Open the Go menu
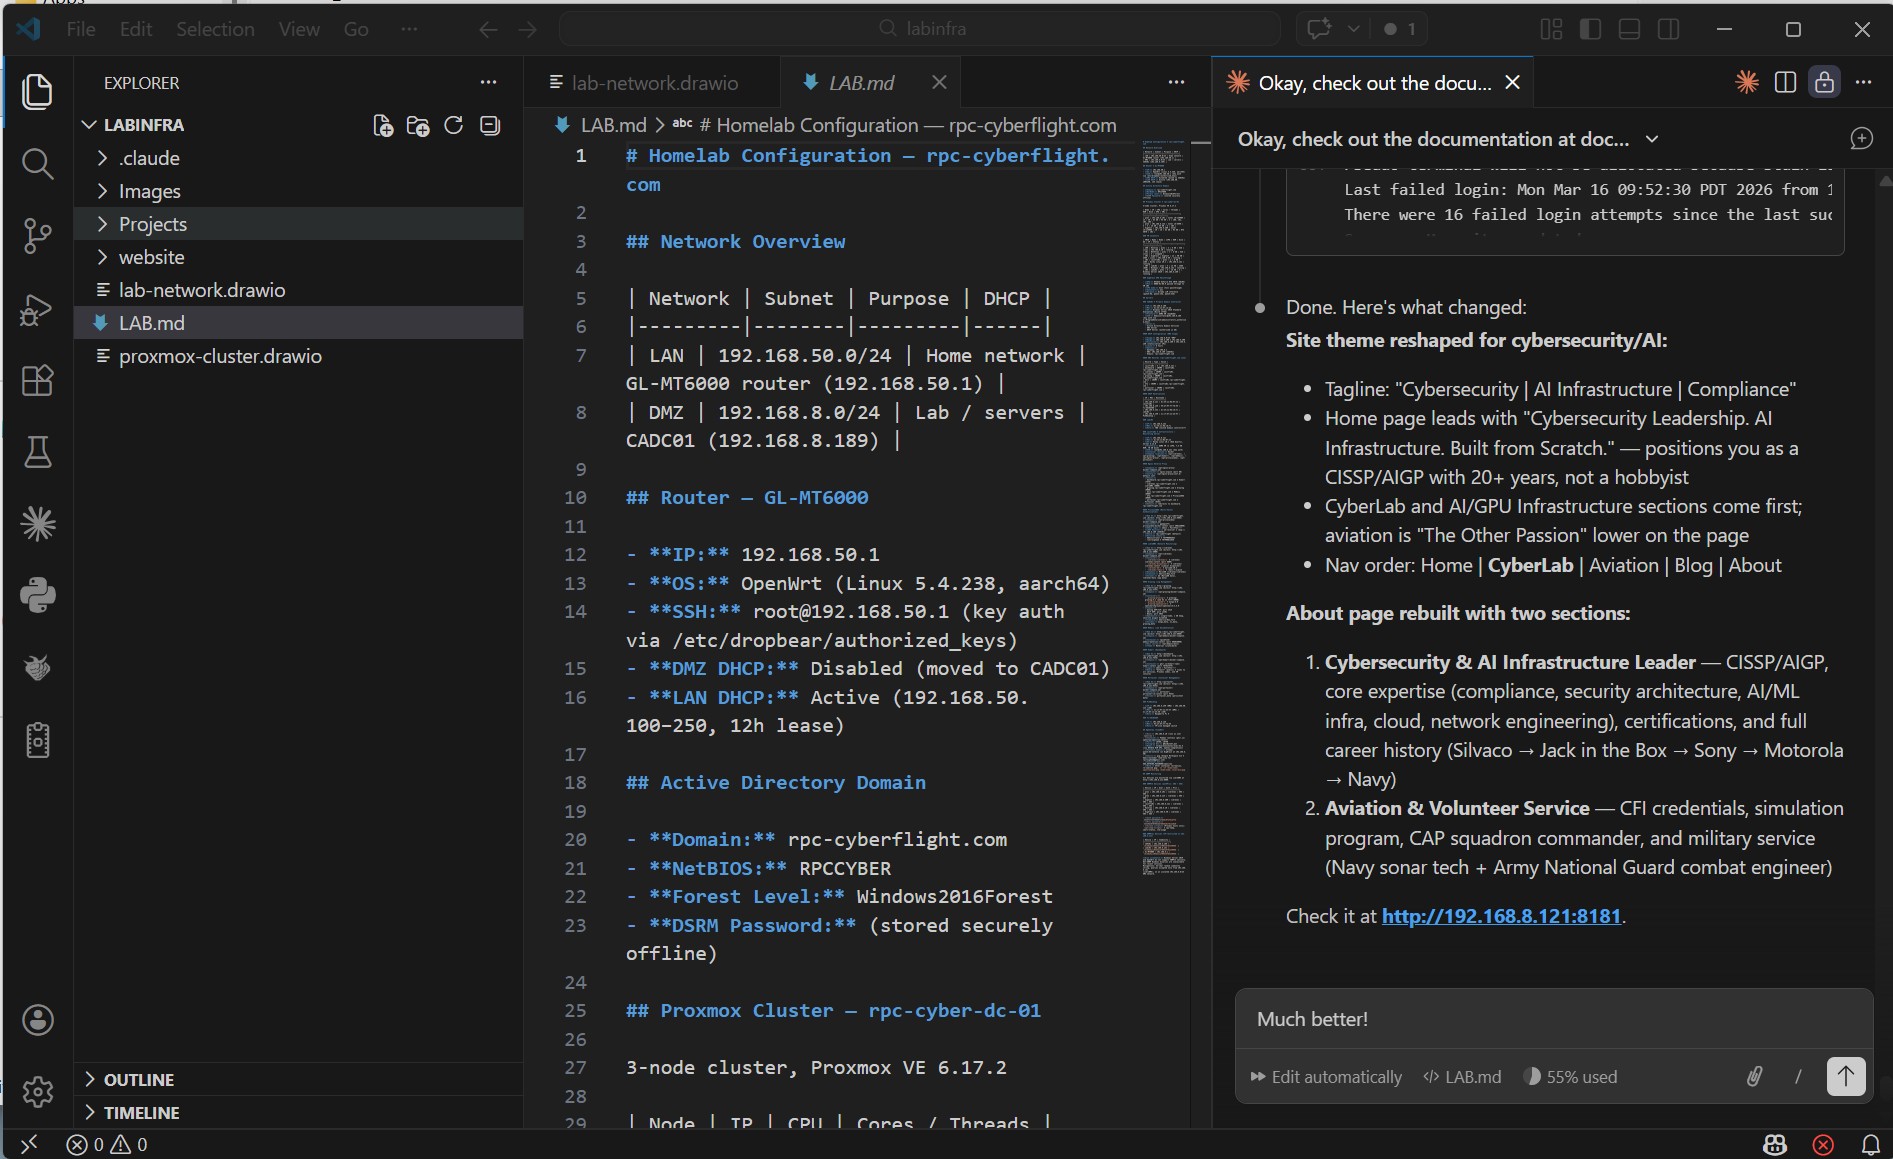1893x1159 pixels. click(356, 29)
